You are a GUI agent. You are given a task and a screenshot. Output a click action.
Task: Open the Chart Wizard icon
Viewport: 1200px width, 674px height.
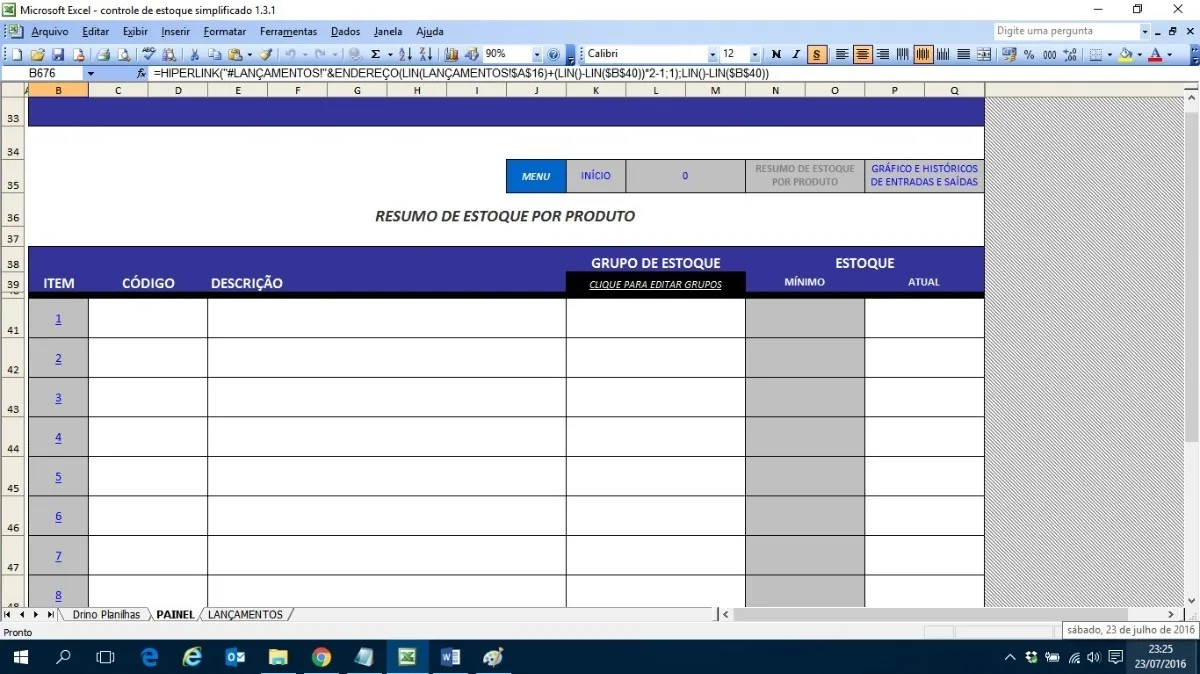tap(451, 54)
